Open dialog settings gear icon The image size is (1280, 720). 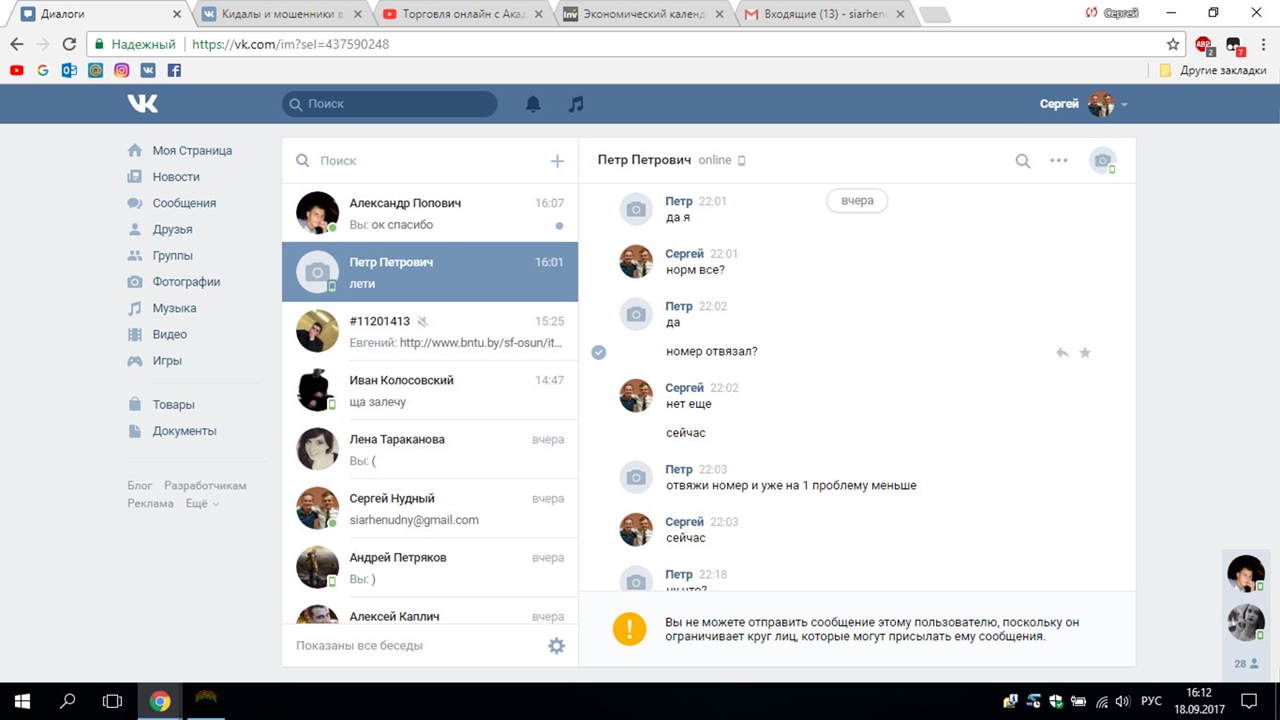coord(556,646)
